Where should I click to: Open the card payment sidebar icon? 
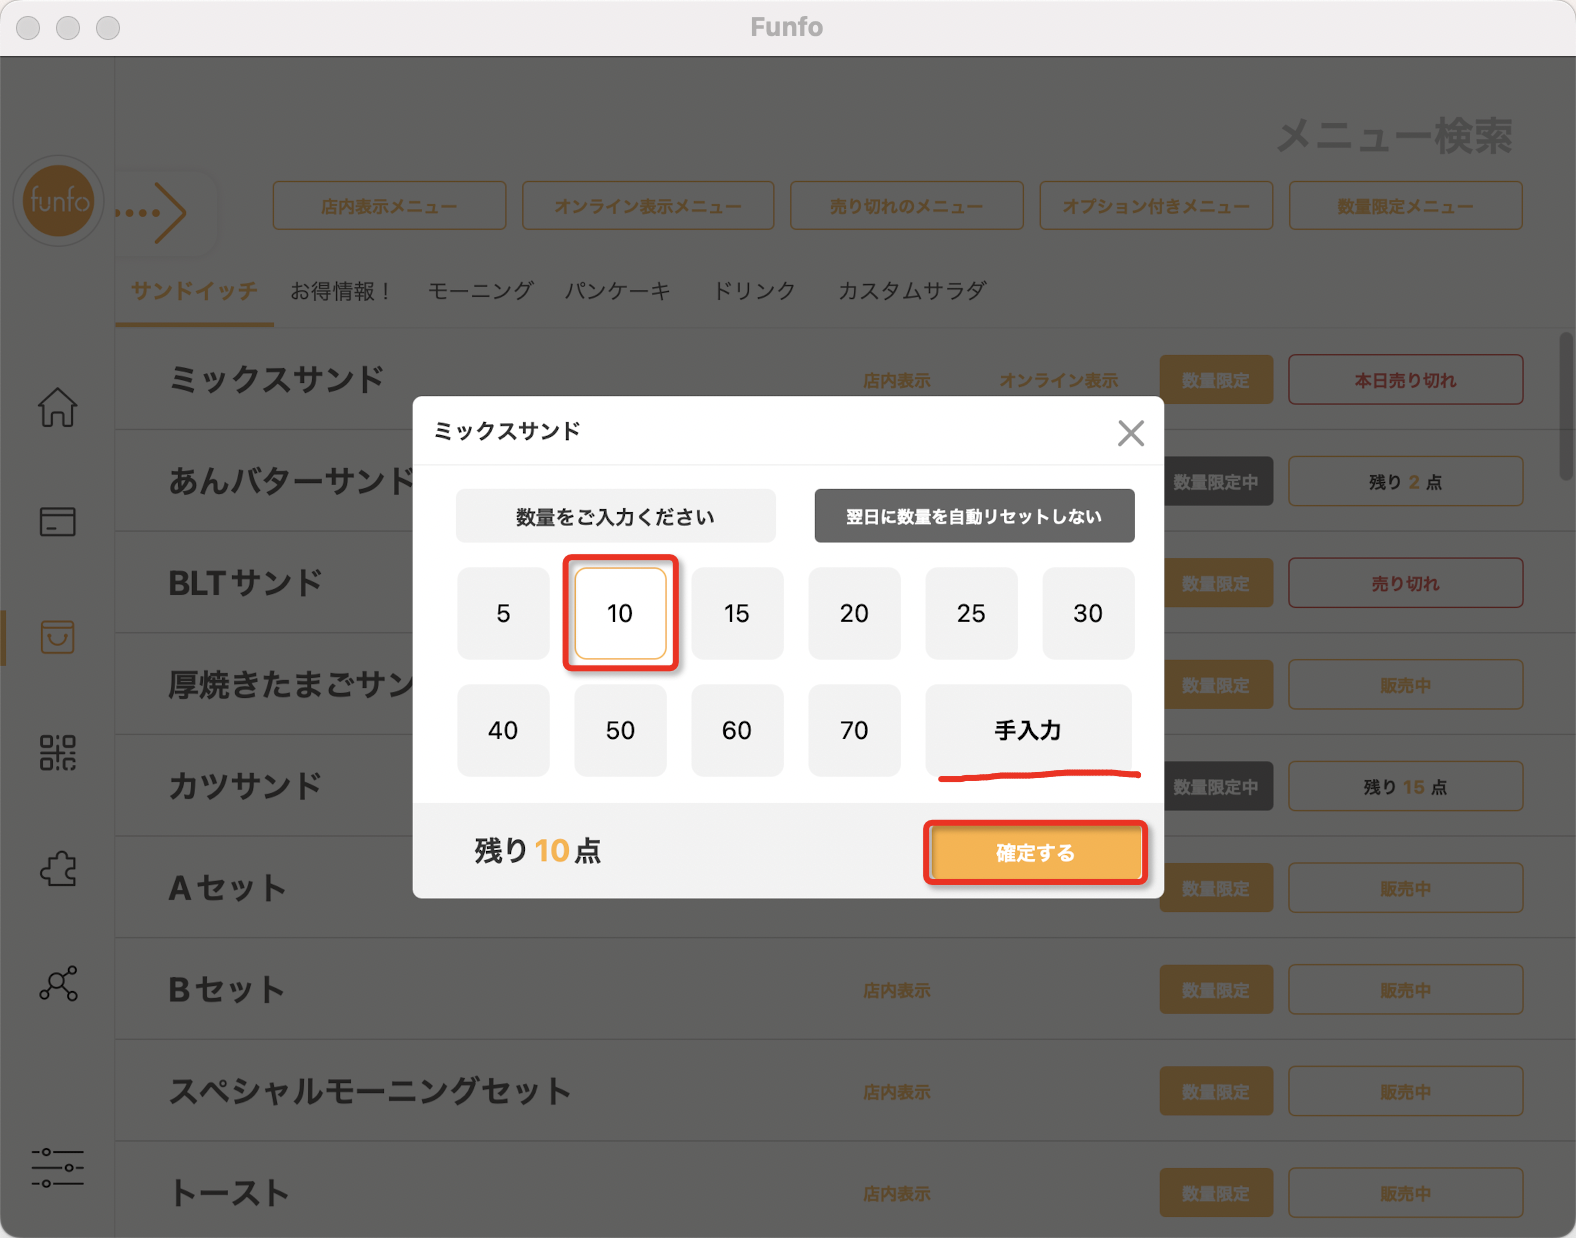tap(57, 522)
